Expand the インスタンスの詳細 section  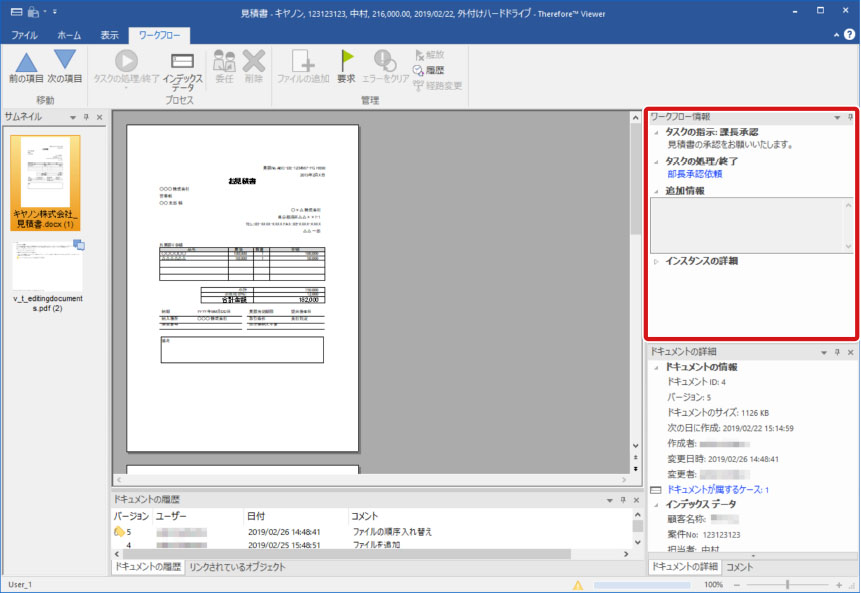point(656,262)
